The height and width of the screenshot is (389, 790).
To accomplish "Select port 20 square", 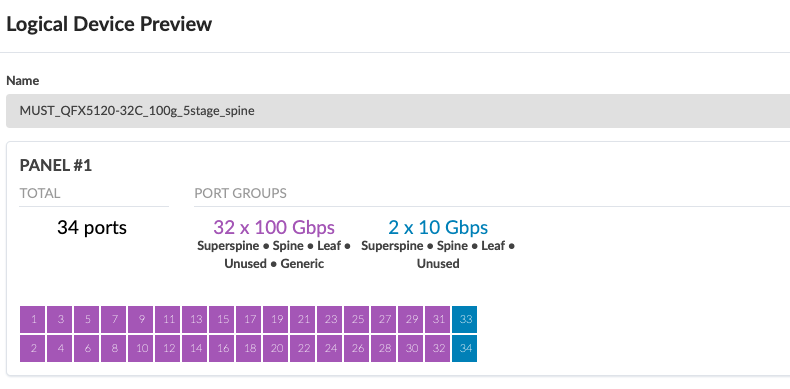I will point(276,349).
